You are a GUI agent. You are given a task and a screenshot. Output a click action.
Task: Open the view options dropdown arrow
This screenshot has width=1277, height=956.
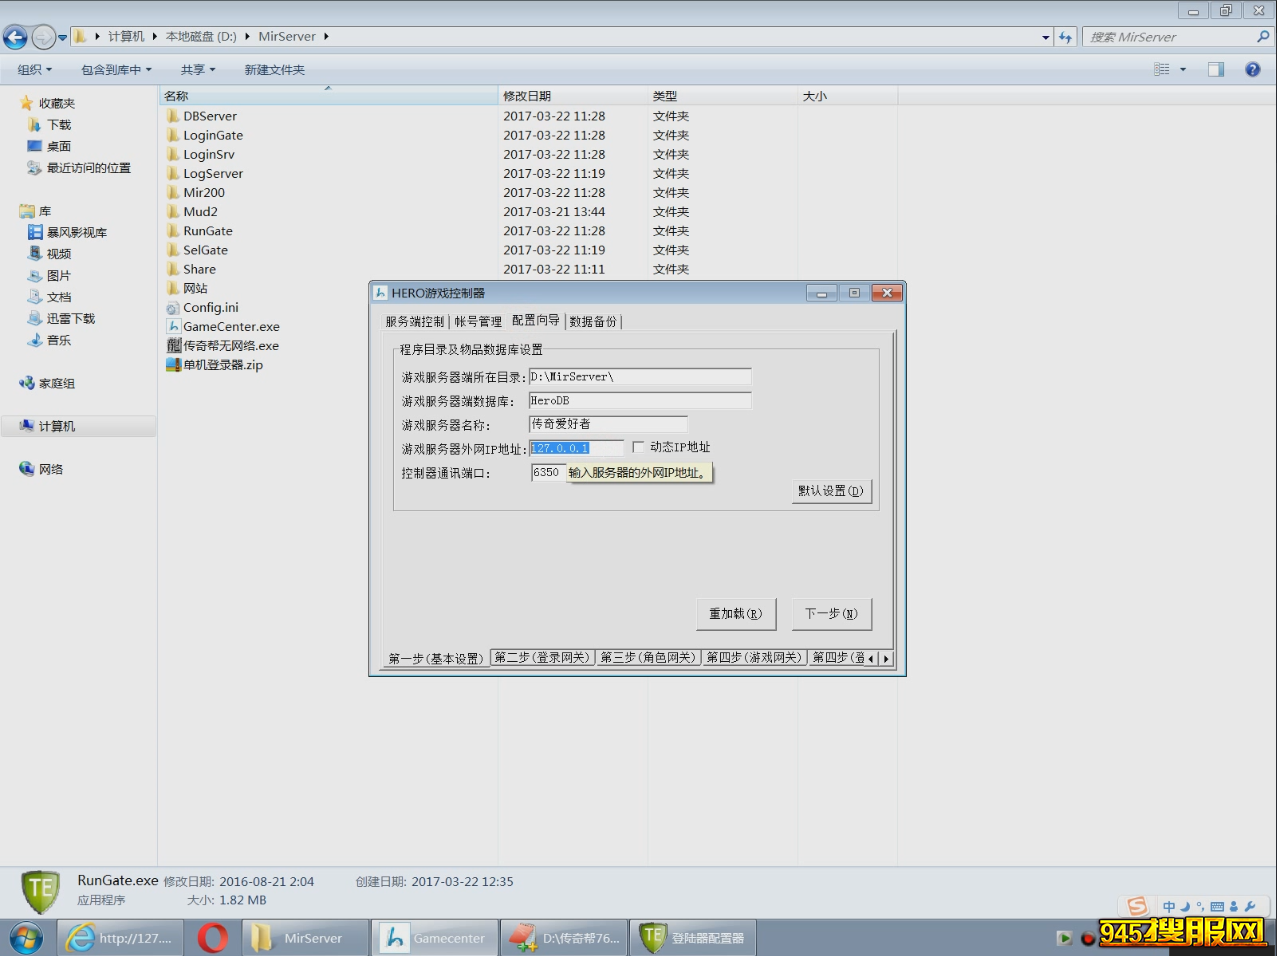[1183, 70]
